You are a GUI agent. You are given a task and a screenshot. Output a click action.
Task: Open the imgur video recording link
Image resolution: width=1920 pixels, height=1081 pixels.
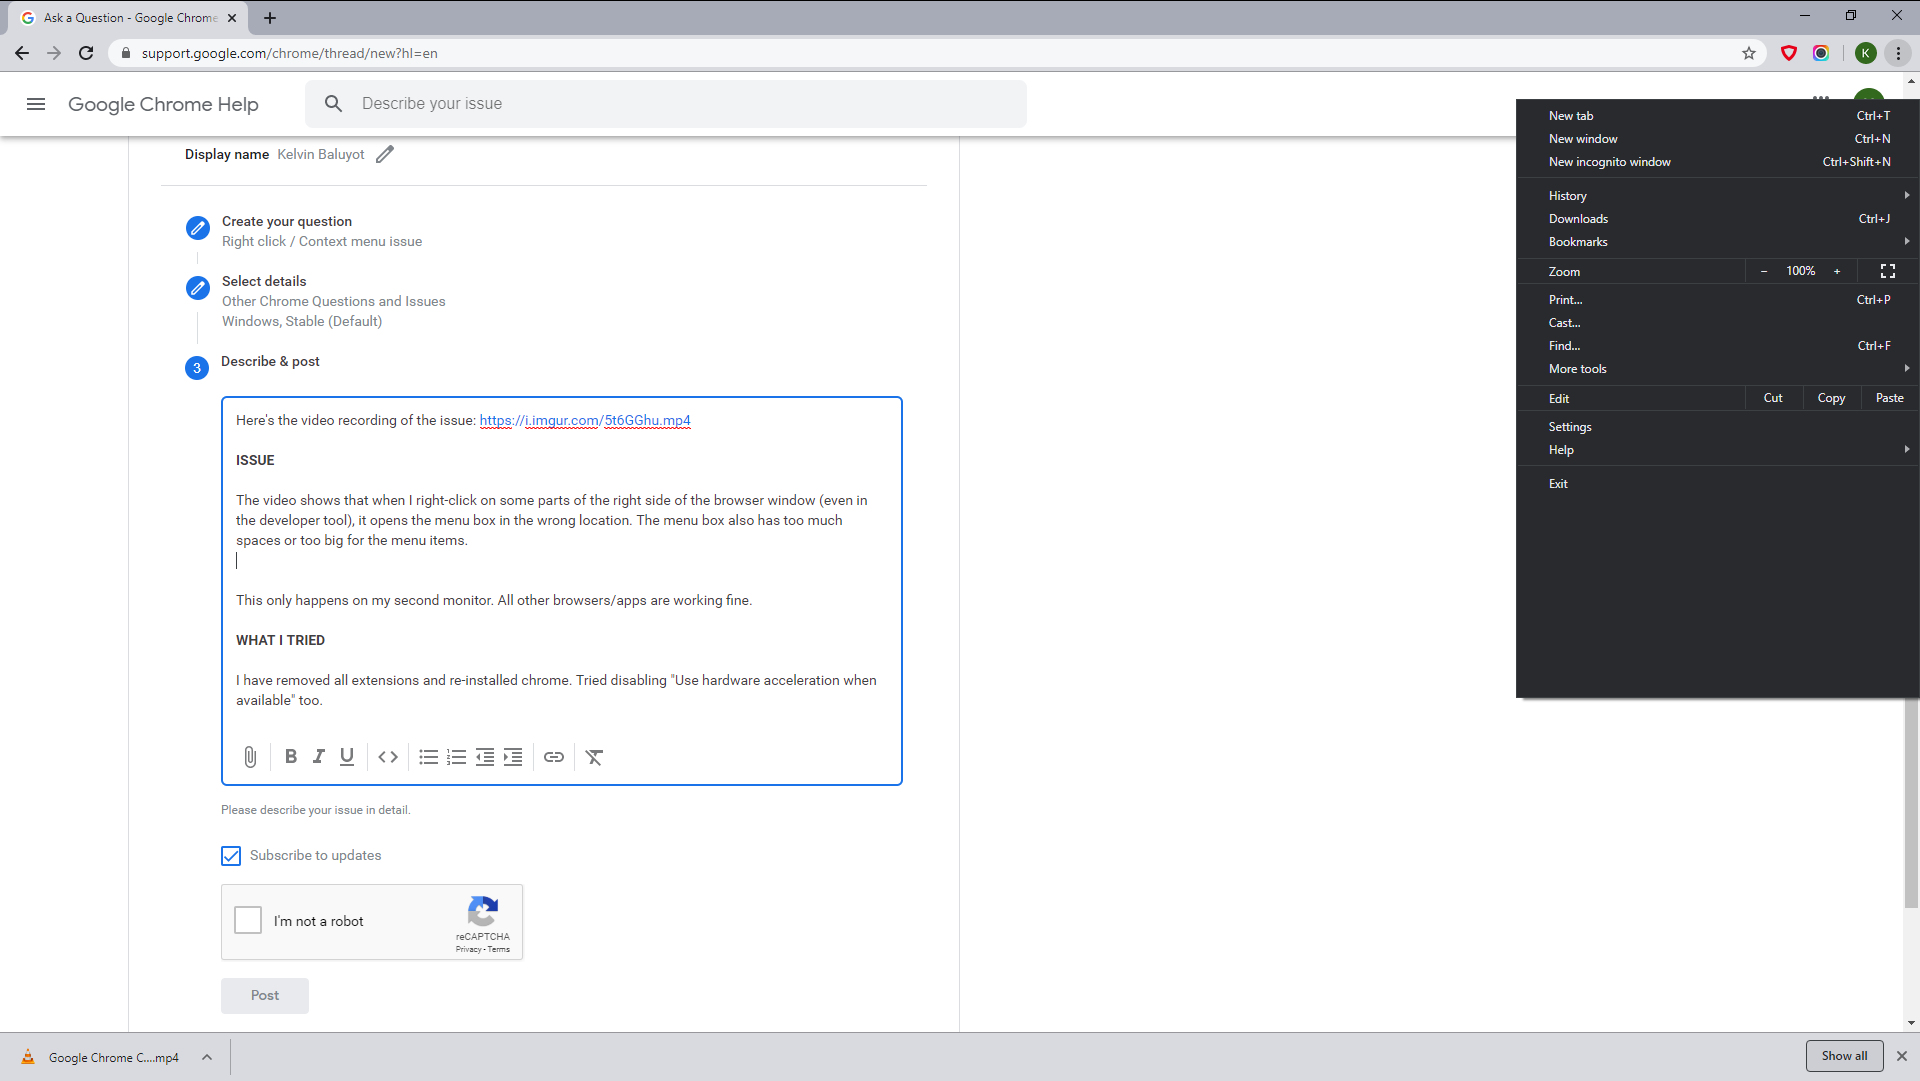[x=584, y=419]
